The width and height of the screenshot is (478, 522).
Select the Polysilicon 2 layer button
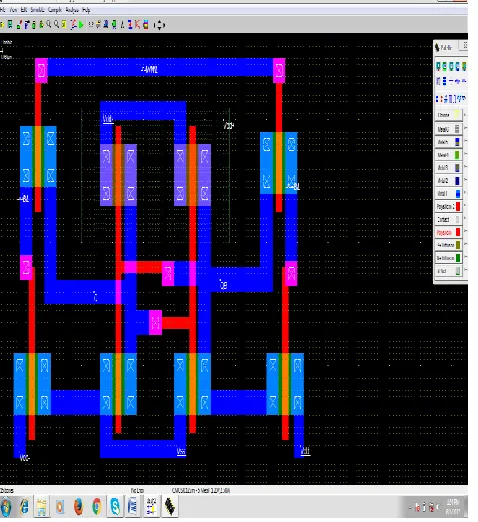(x=449, y=206)
